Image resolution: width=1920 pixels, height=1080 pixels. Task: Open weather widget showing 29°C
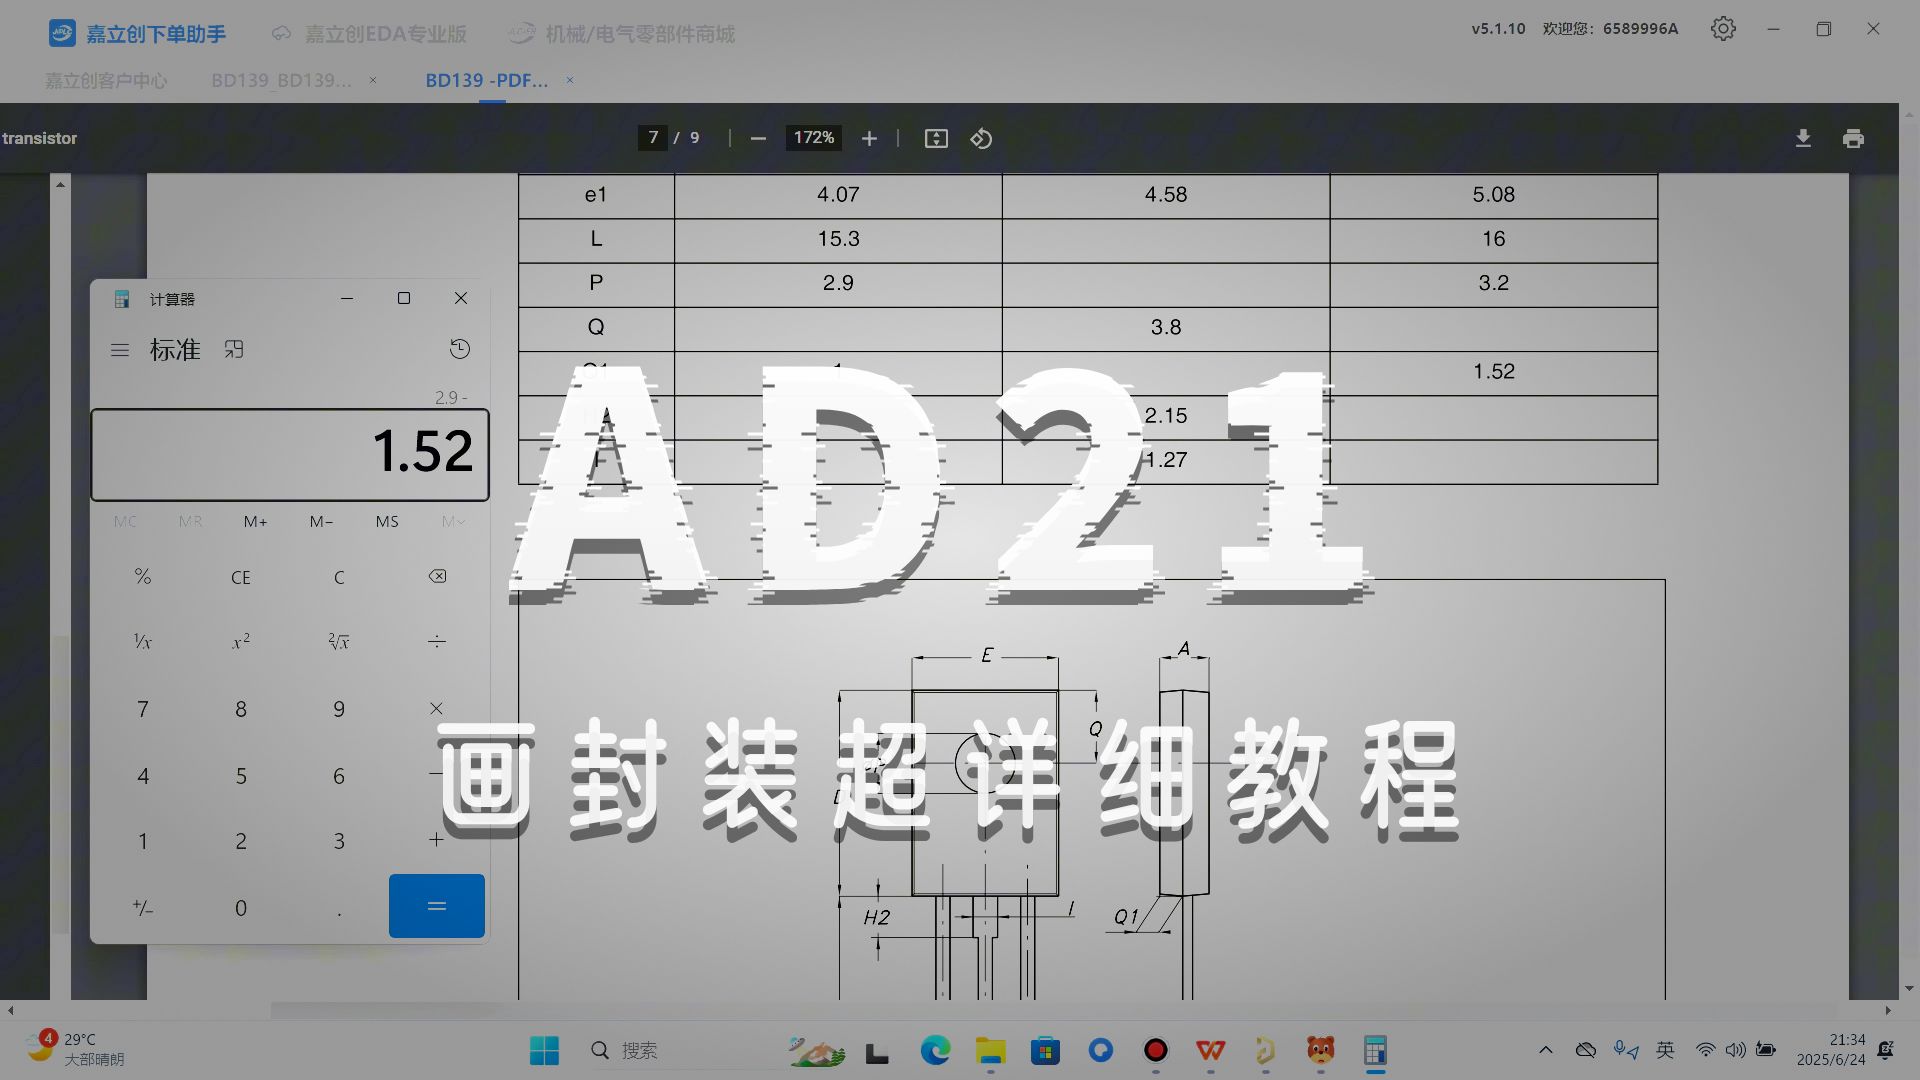click(76, 1049)
